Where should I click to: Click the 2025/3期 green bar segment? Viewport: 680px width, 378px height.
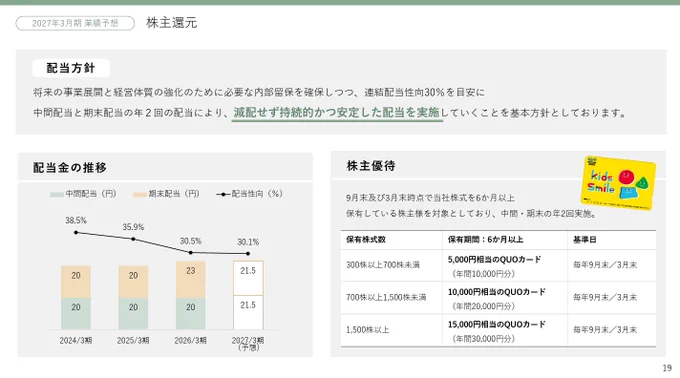click(x=133, y=313)
